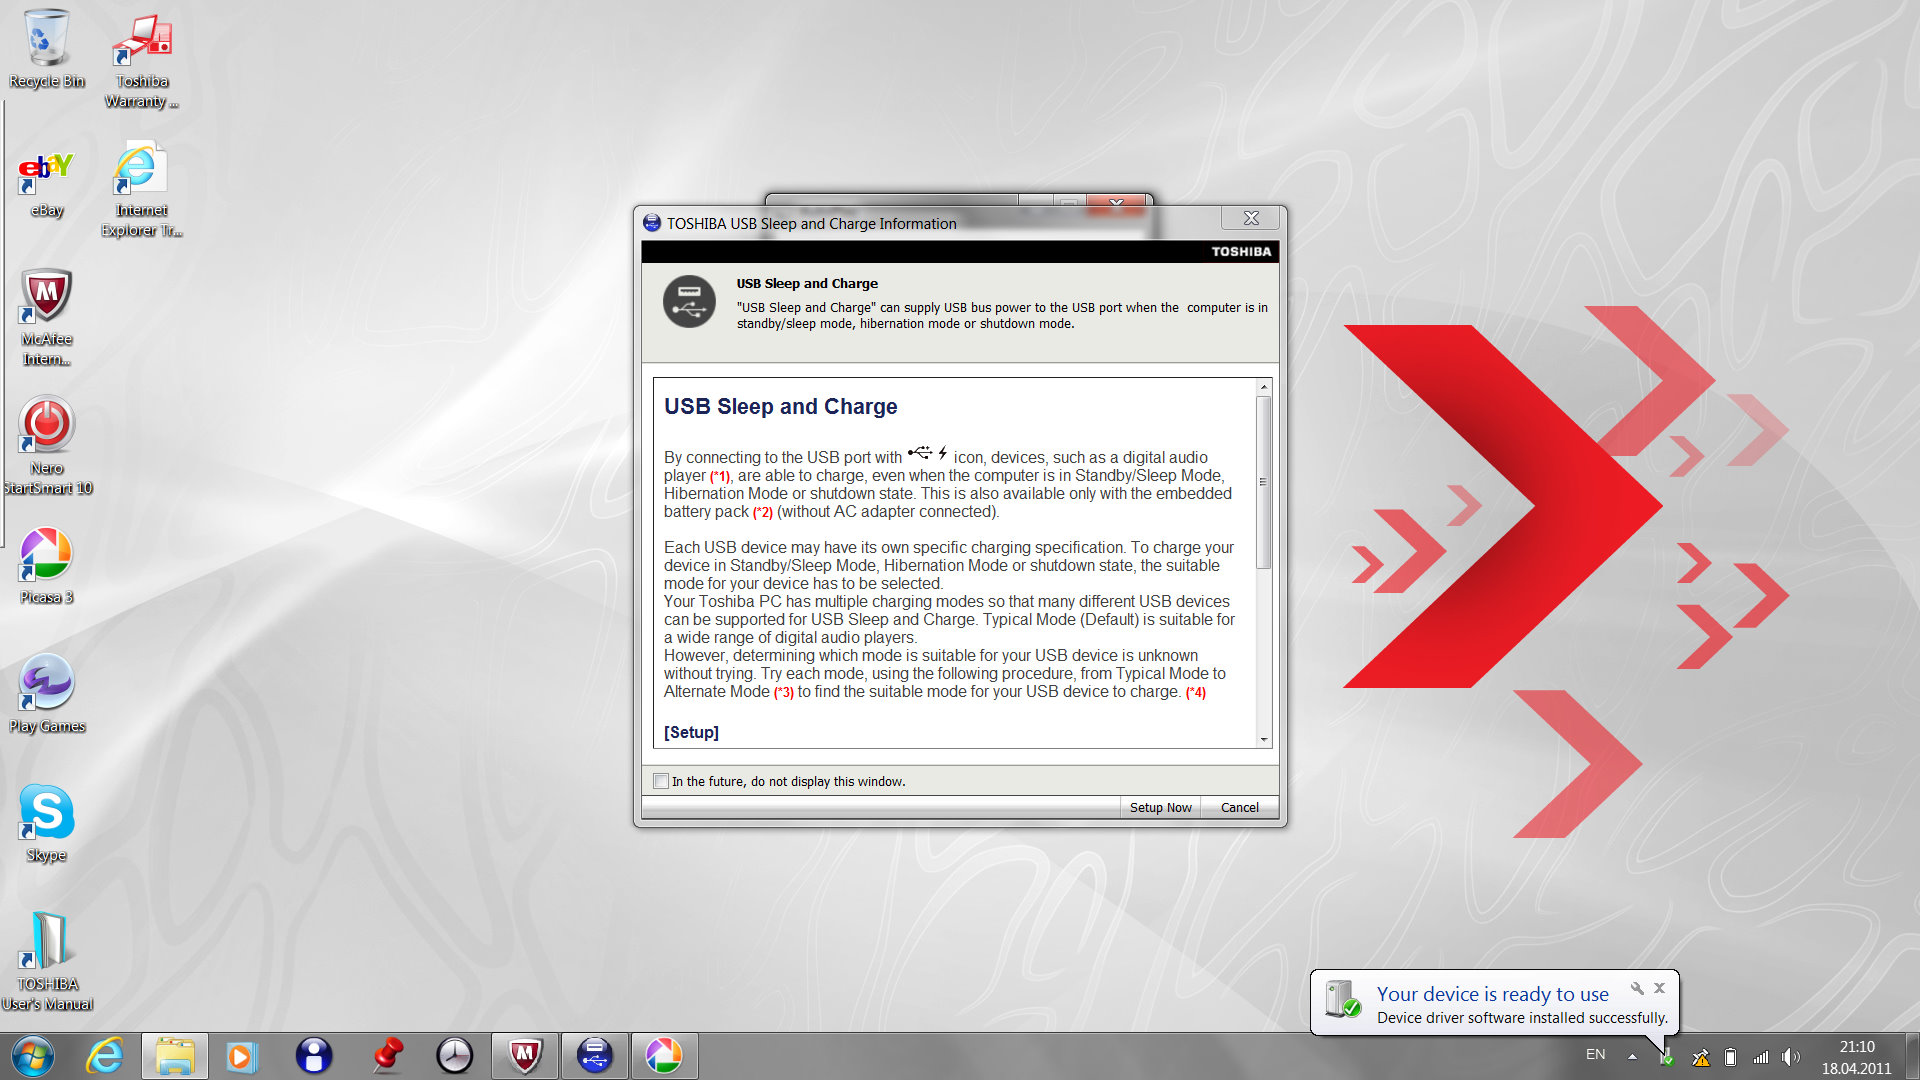Open Internet Explorer from the taskbar
This screenshot has height=1080, width=1920.
(105, 1056)
